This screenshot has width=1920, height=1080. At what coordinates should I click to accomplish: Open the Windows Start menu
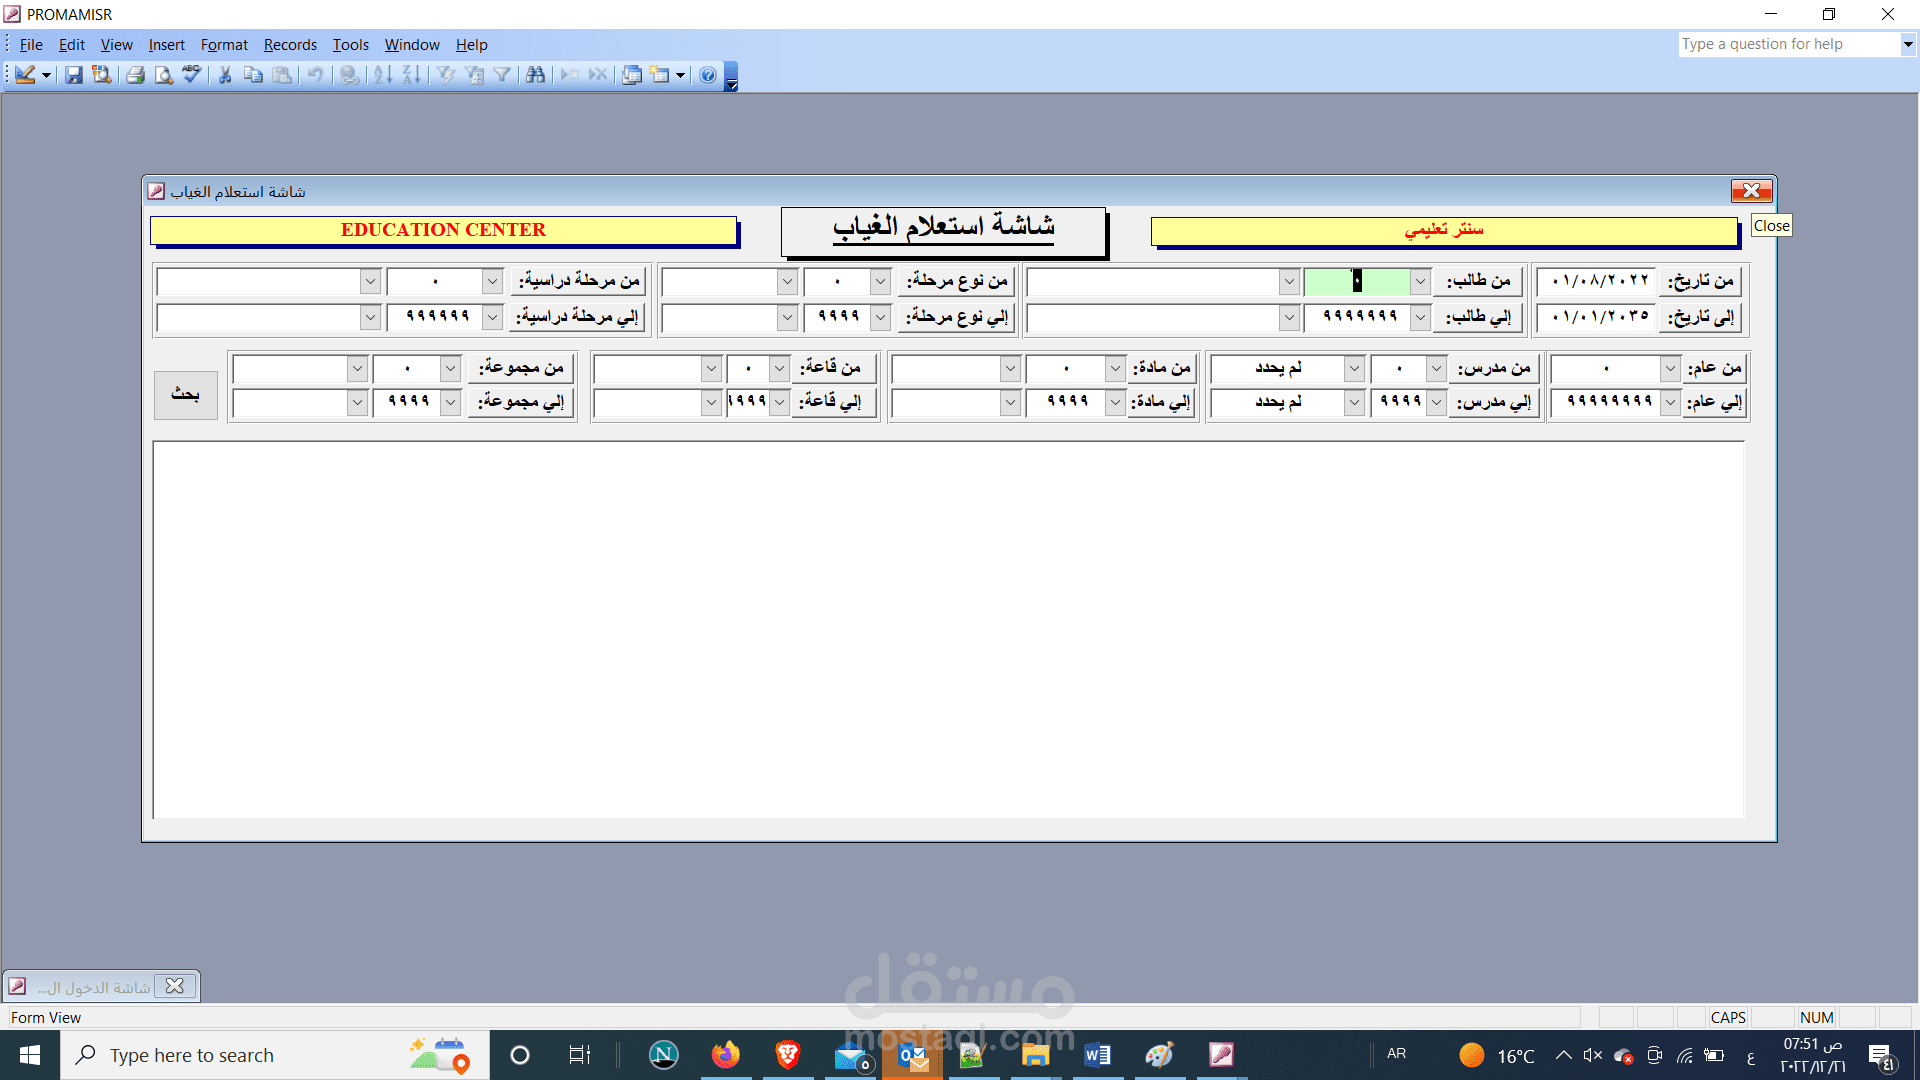(x=30, y=1055)
